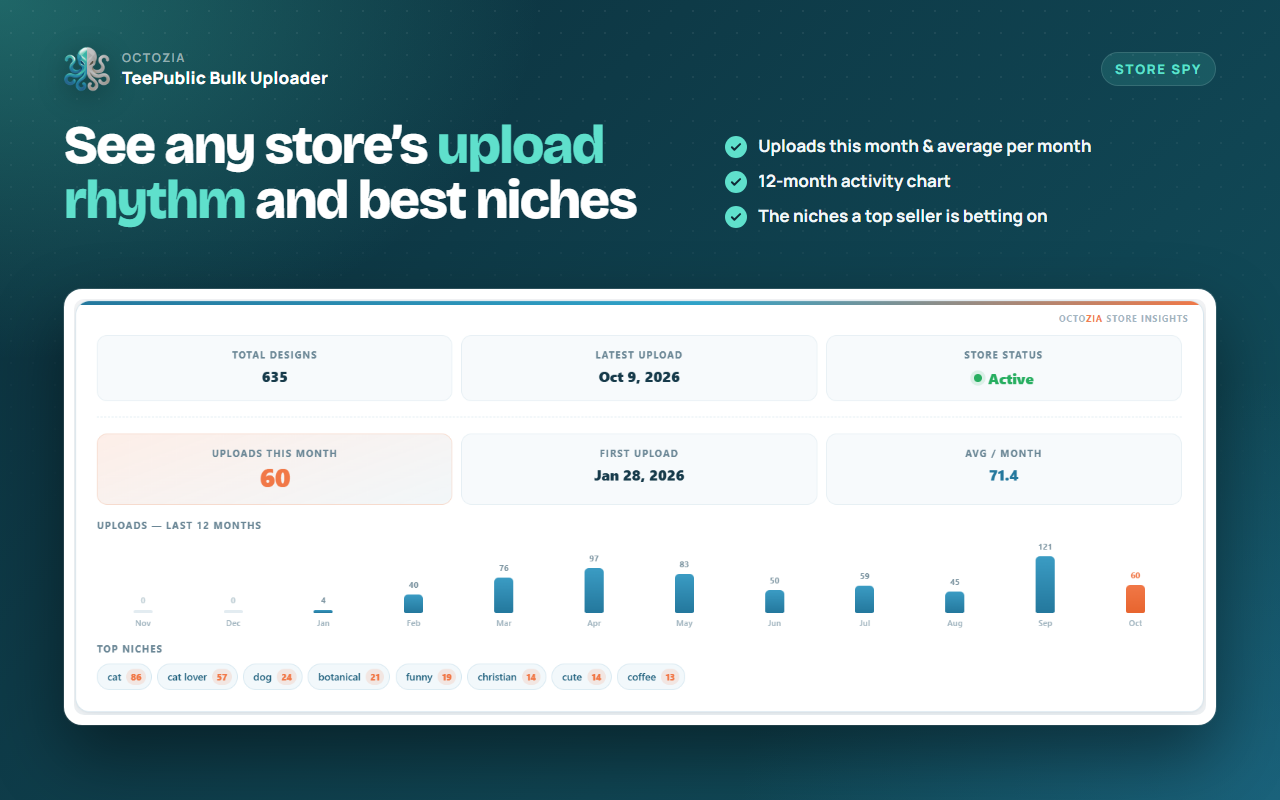Open the Avg / Month card

[x=1004, y=469]
